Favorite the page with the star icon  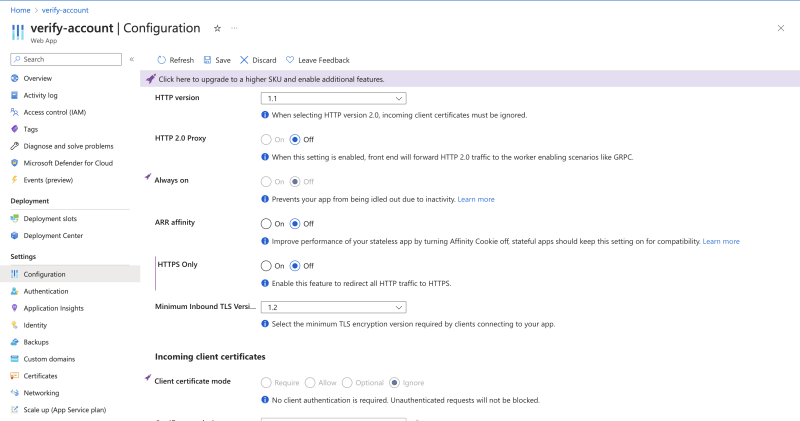tap(217, 29)
